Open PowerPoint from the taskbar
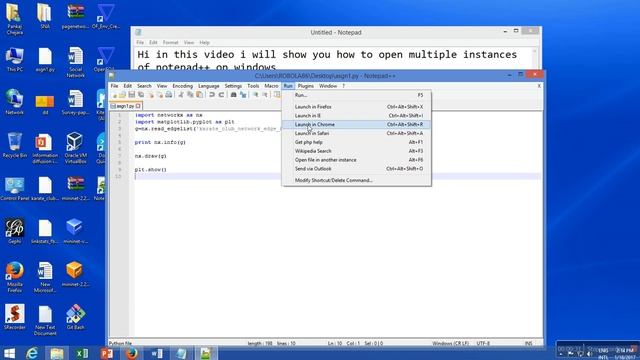The image size is (640, 360). [x=107, y=353]
